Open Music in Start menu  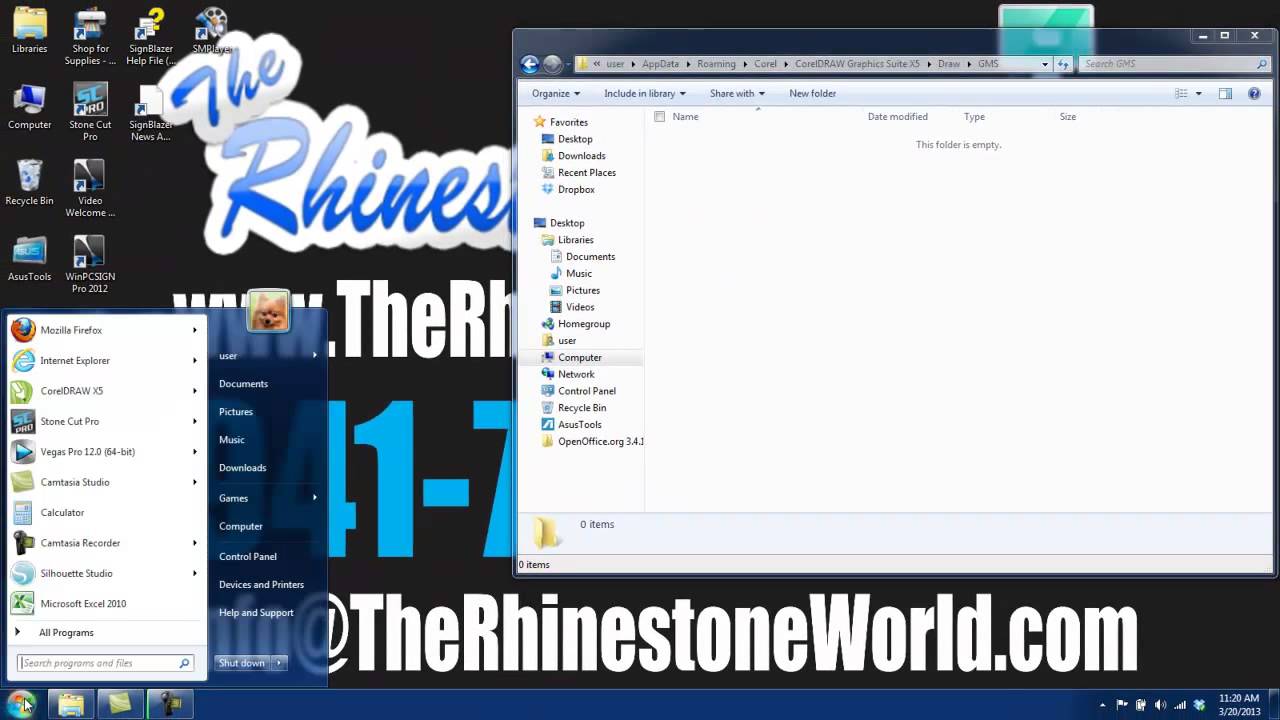click(232, 440)
